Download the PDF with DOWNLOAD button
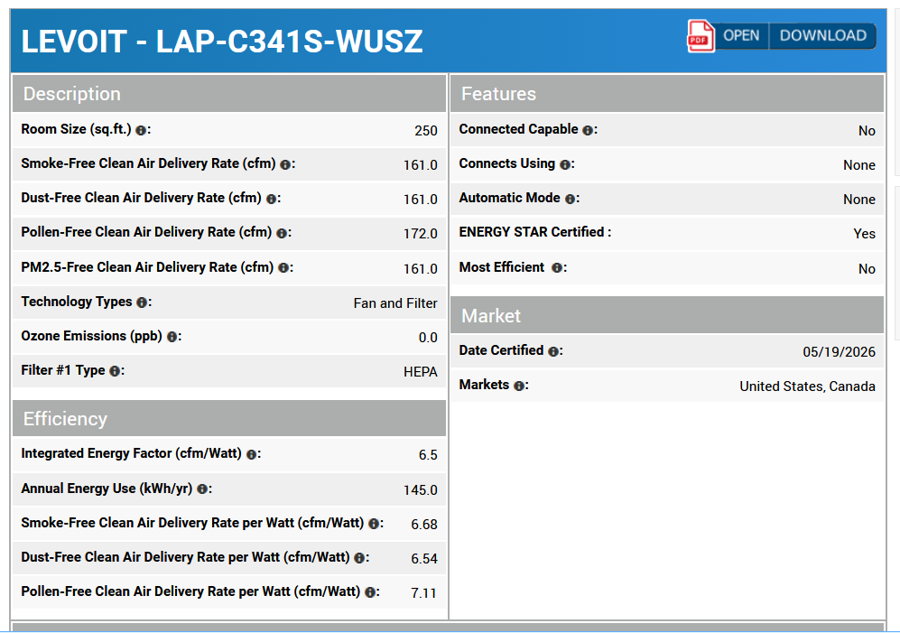Image resolution: width=900 pixels, height=633 pixels. point(823,36)
